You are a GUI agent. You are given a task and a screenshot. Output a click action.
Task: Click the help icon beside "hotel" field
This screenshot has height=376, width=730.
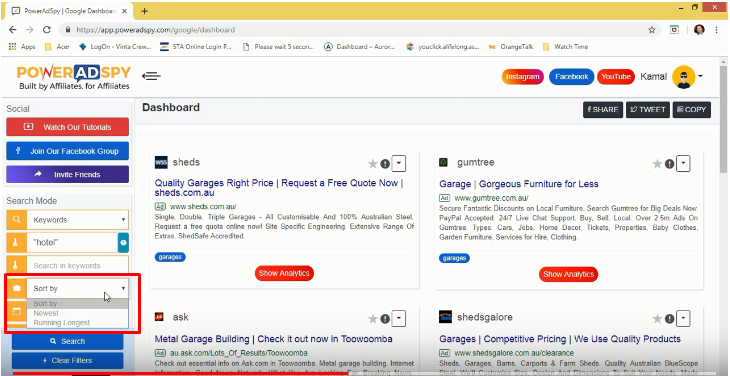[x=123, y=243]
